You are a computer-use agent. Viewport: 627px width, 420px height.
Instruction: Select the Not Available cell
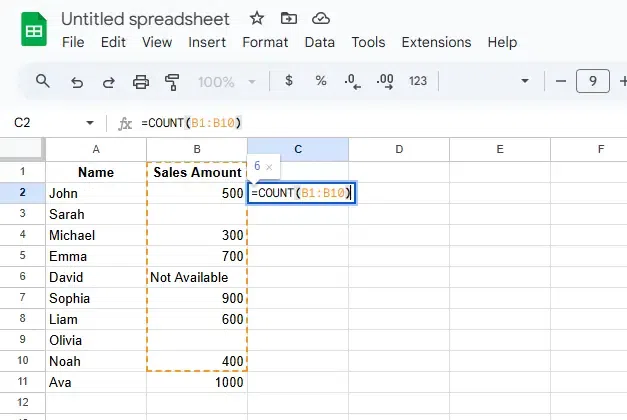point(197,277)
